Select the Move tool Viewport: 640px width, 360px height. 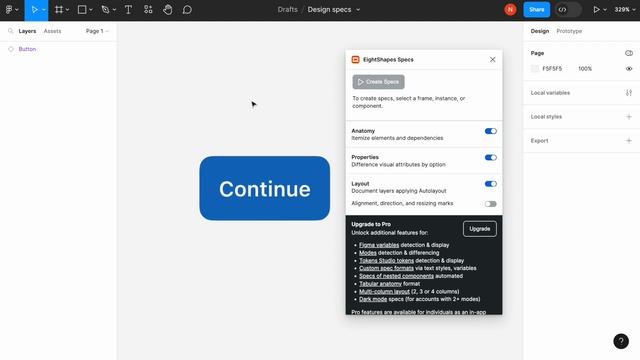[34, 9]
